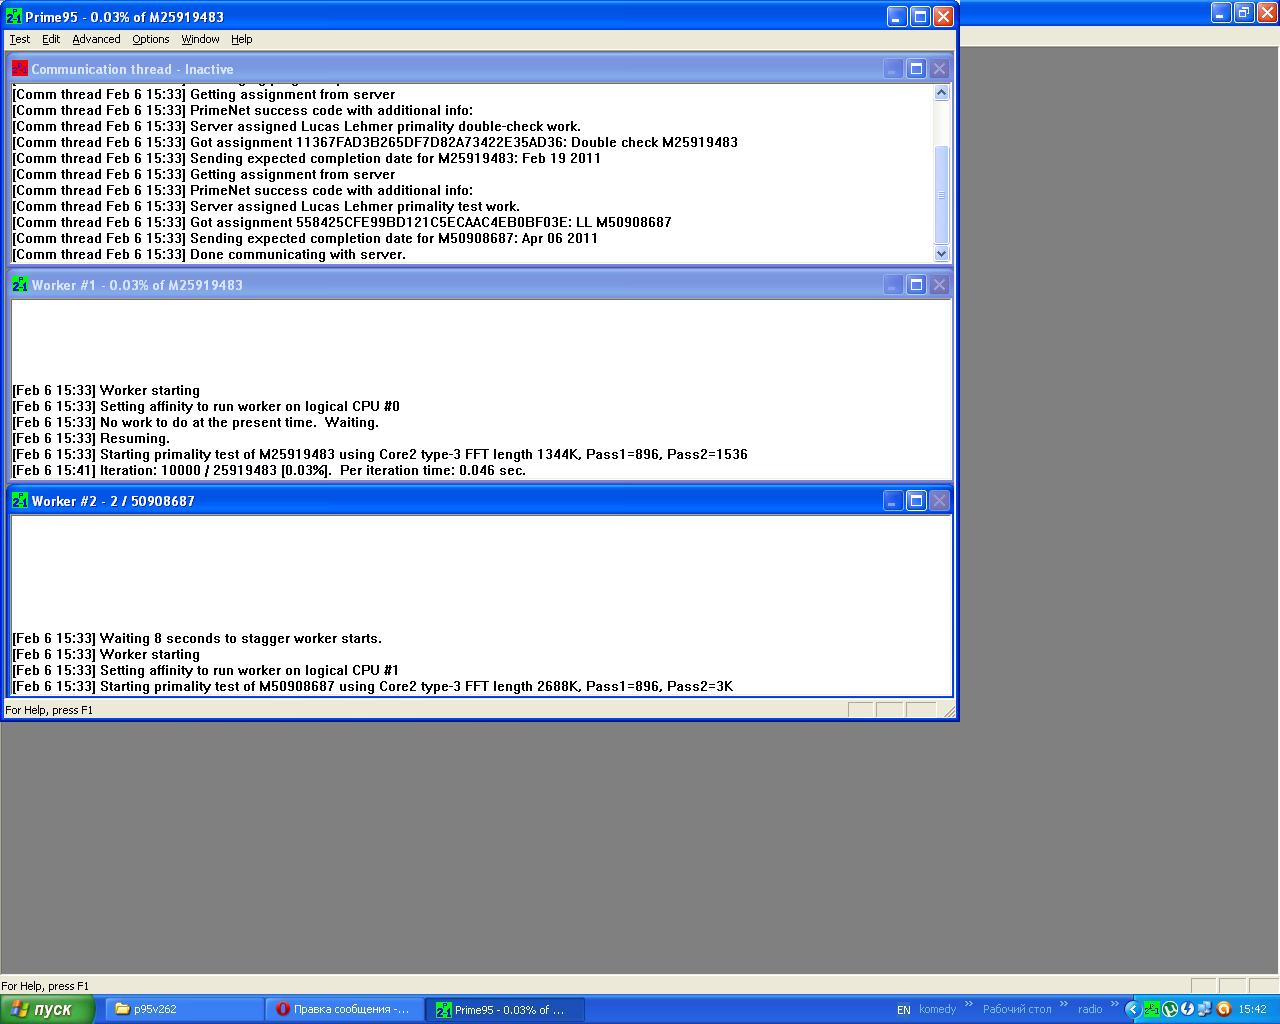Click 'Sending expected completion date for M25919483' line

(x=306, y=158)
